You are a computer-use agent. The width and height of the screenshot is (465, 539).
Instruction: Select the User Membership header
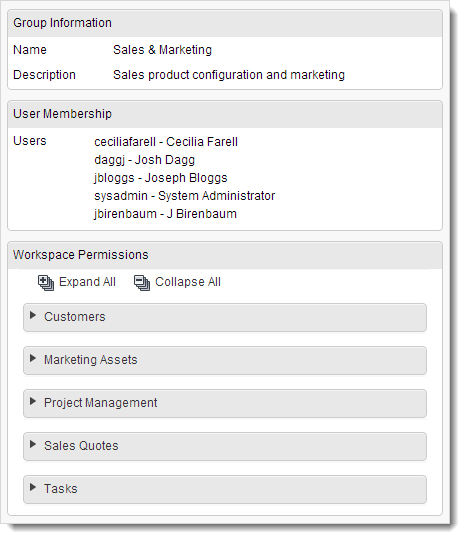tap(225, 114)
